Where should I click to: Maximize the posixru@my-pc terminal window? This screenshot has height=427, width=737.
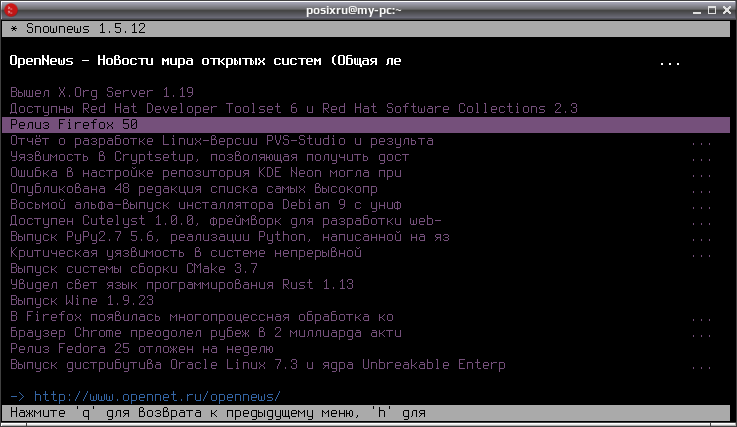coord(712,10)
